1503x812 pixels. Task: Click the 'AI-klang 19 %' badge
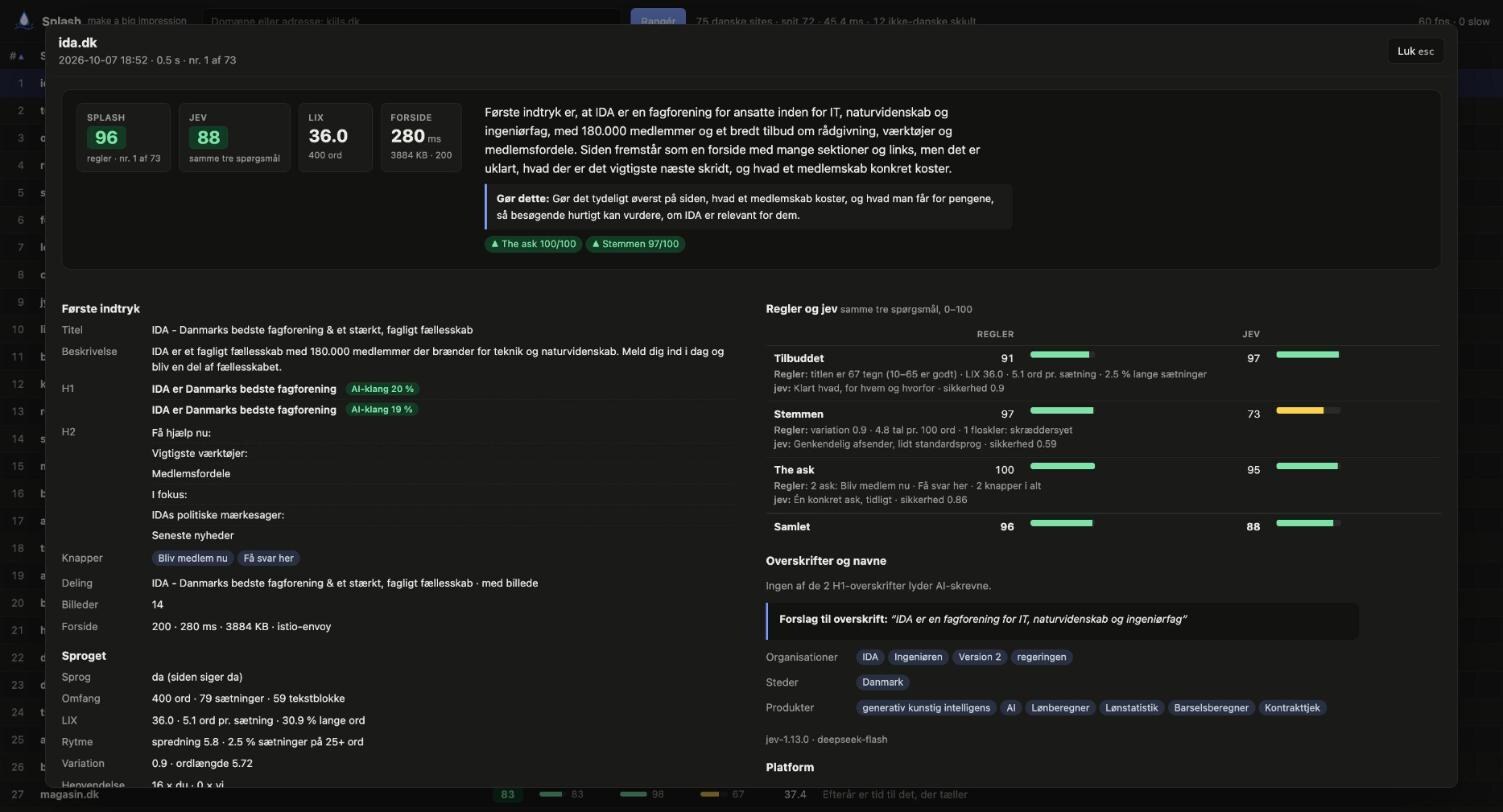click(382, 410)
